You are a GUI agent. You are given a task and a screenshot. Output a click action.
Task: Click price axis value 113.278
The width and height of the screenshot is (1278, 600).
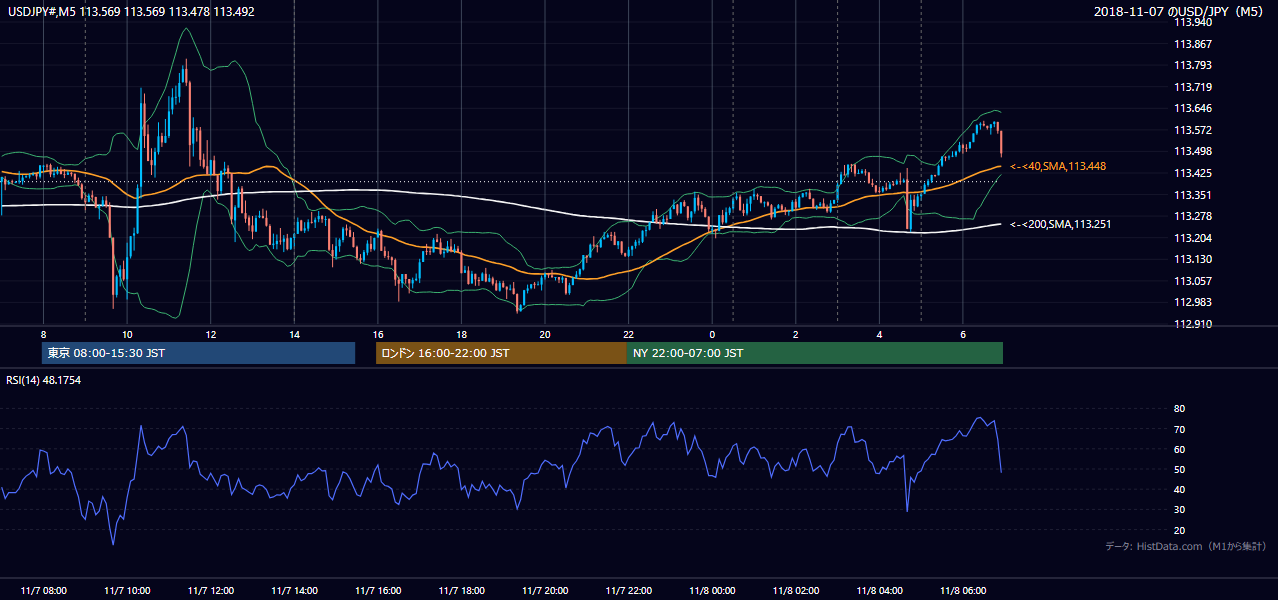coord(1192,216)
